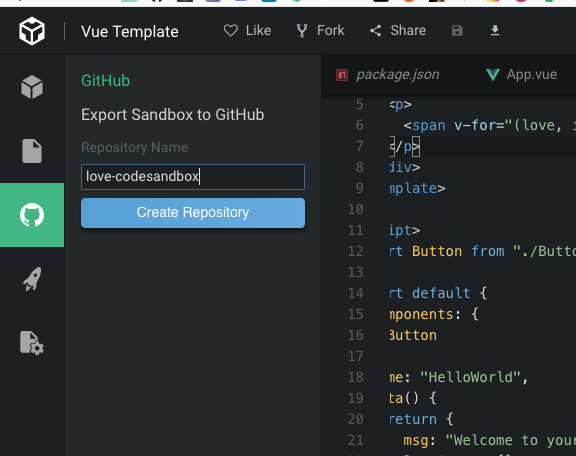Open the sandbox info cube icon

click(32, 87)
